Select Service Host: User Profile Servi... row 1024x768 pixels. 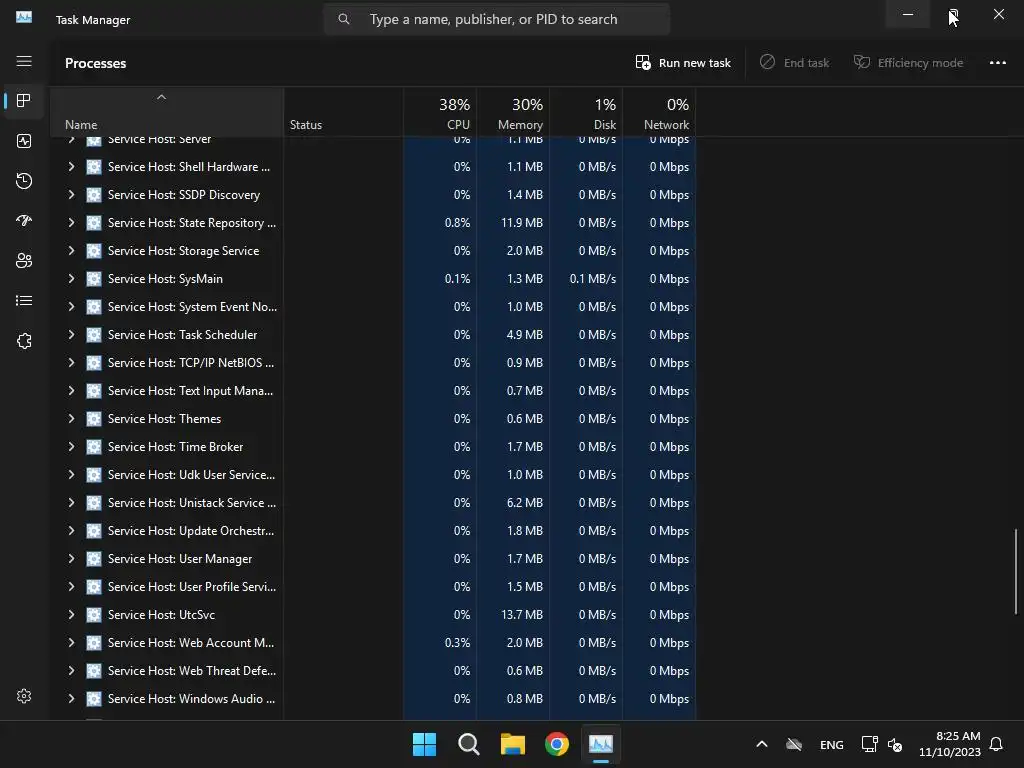click(373, 586)
